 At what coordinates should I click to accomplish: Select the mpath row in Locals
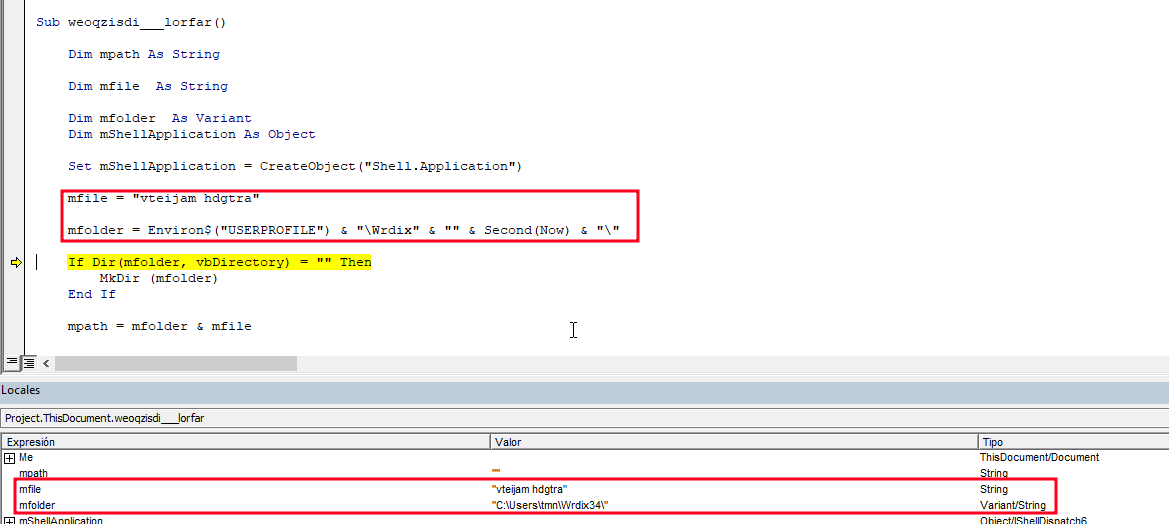pyautogui.click(x=34, y=473)
